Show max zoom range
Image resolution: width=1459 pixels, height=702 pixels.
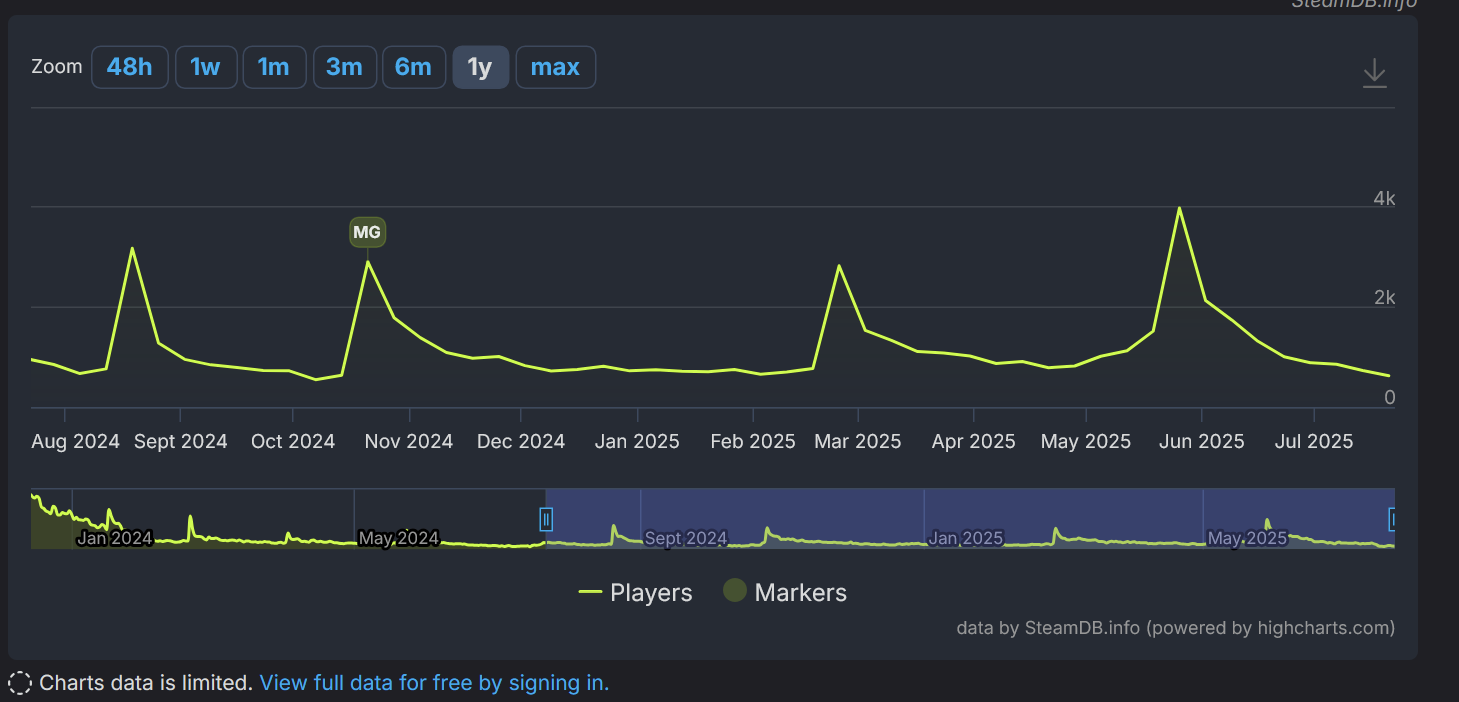(x=556, y=67)
